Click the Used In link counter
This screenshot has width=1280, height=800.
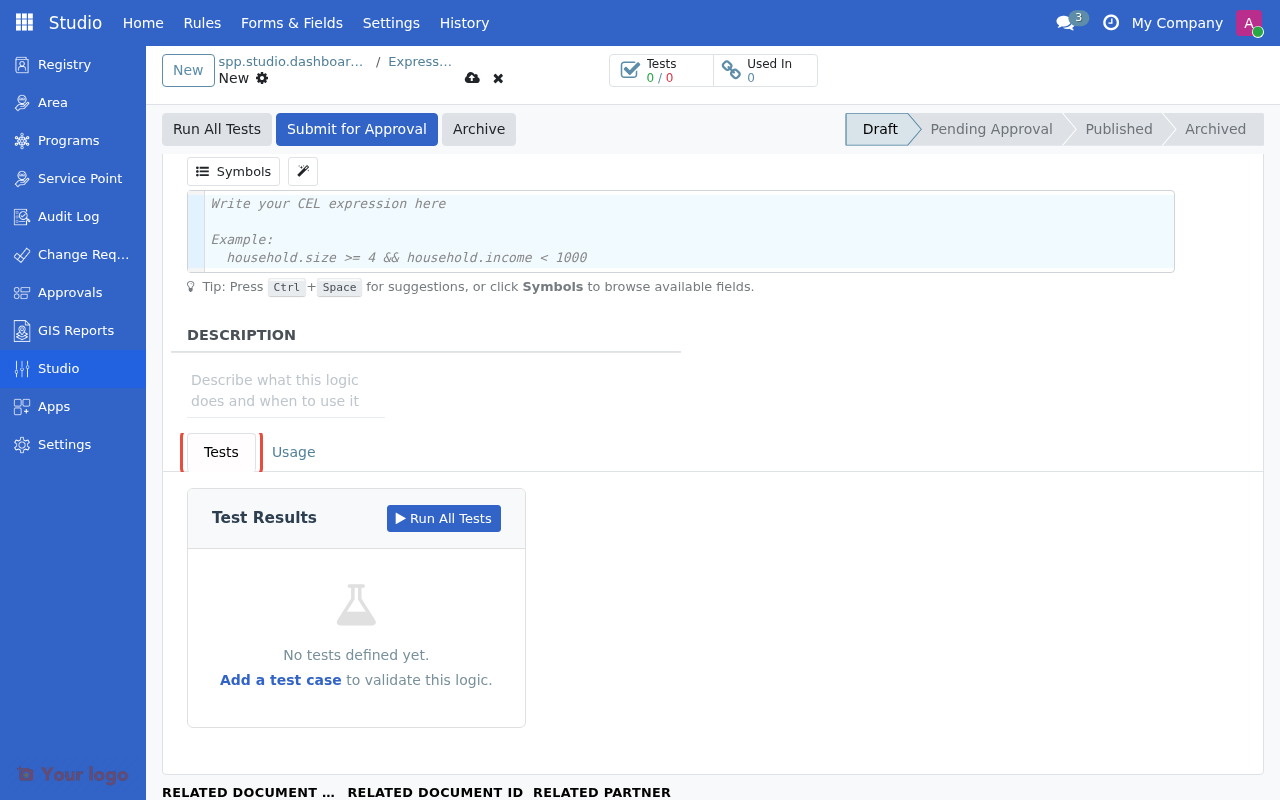coord(730,70)
